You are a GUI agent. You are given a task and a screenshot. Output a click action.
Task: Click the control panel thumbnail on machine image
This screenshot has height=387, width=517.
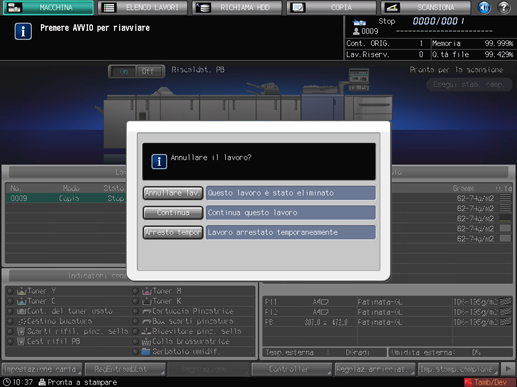pos(359,79)
